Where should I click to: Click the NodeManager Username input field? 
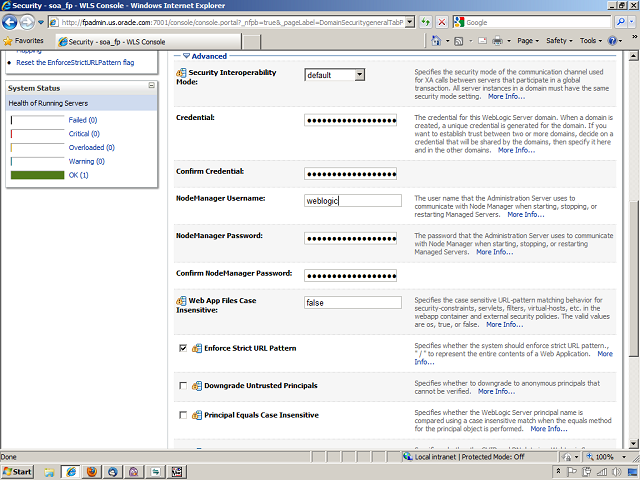tap(352, 200)
